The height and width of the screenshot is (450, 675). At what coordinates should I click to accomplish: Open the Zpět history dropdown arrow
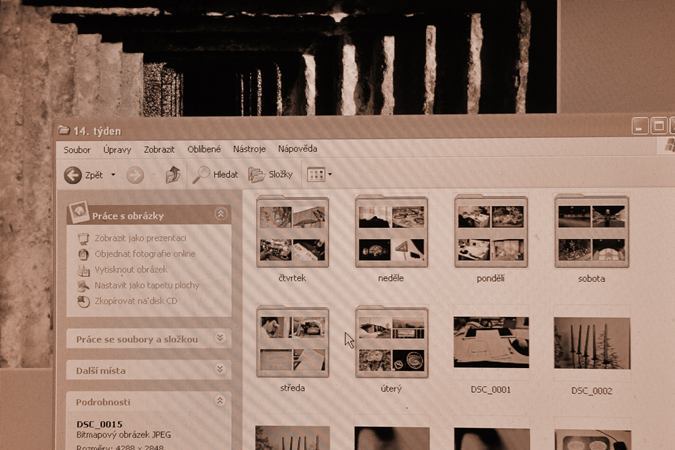pos(113,175)
